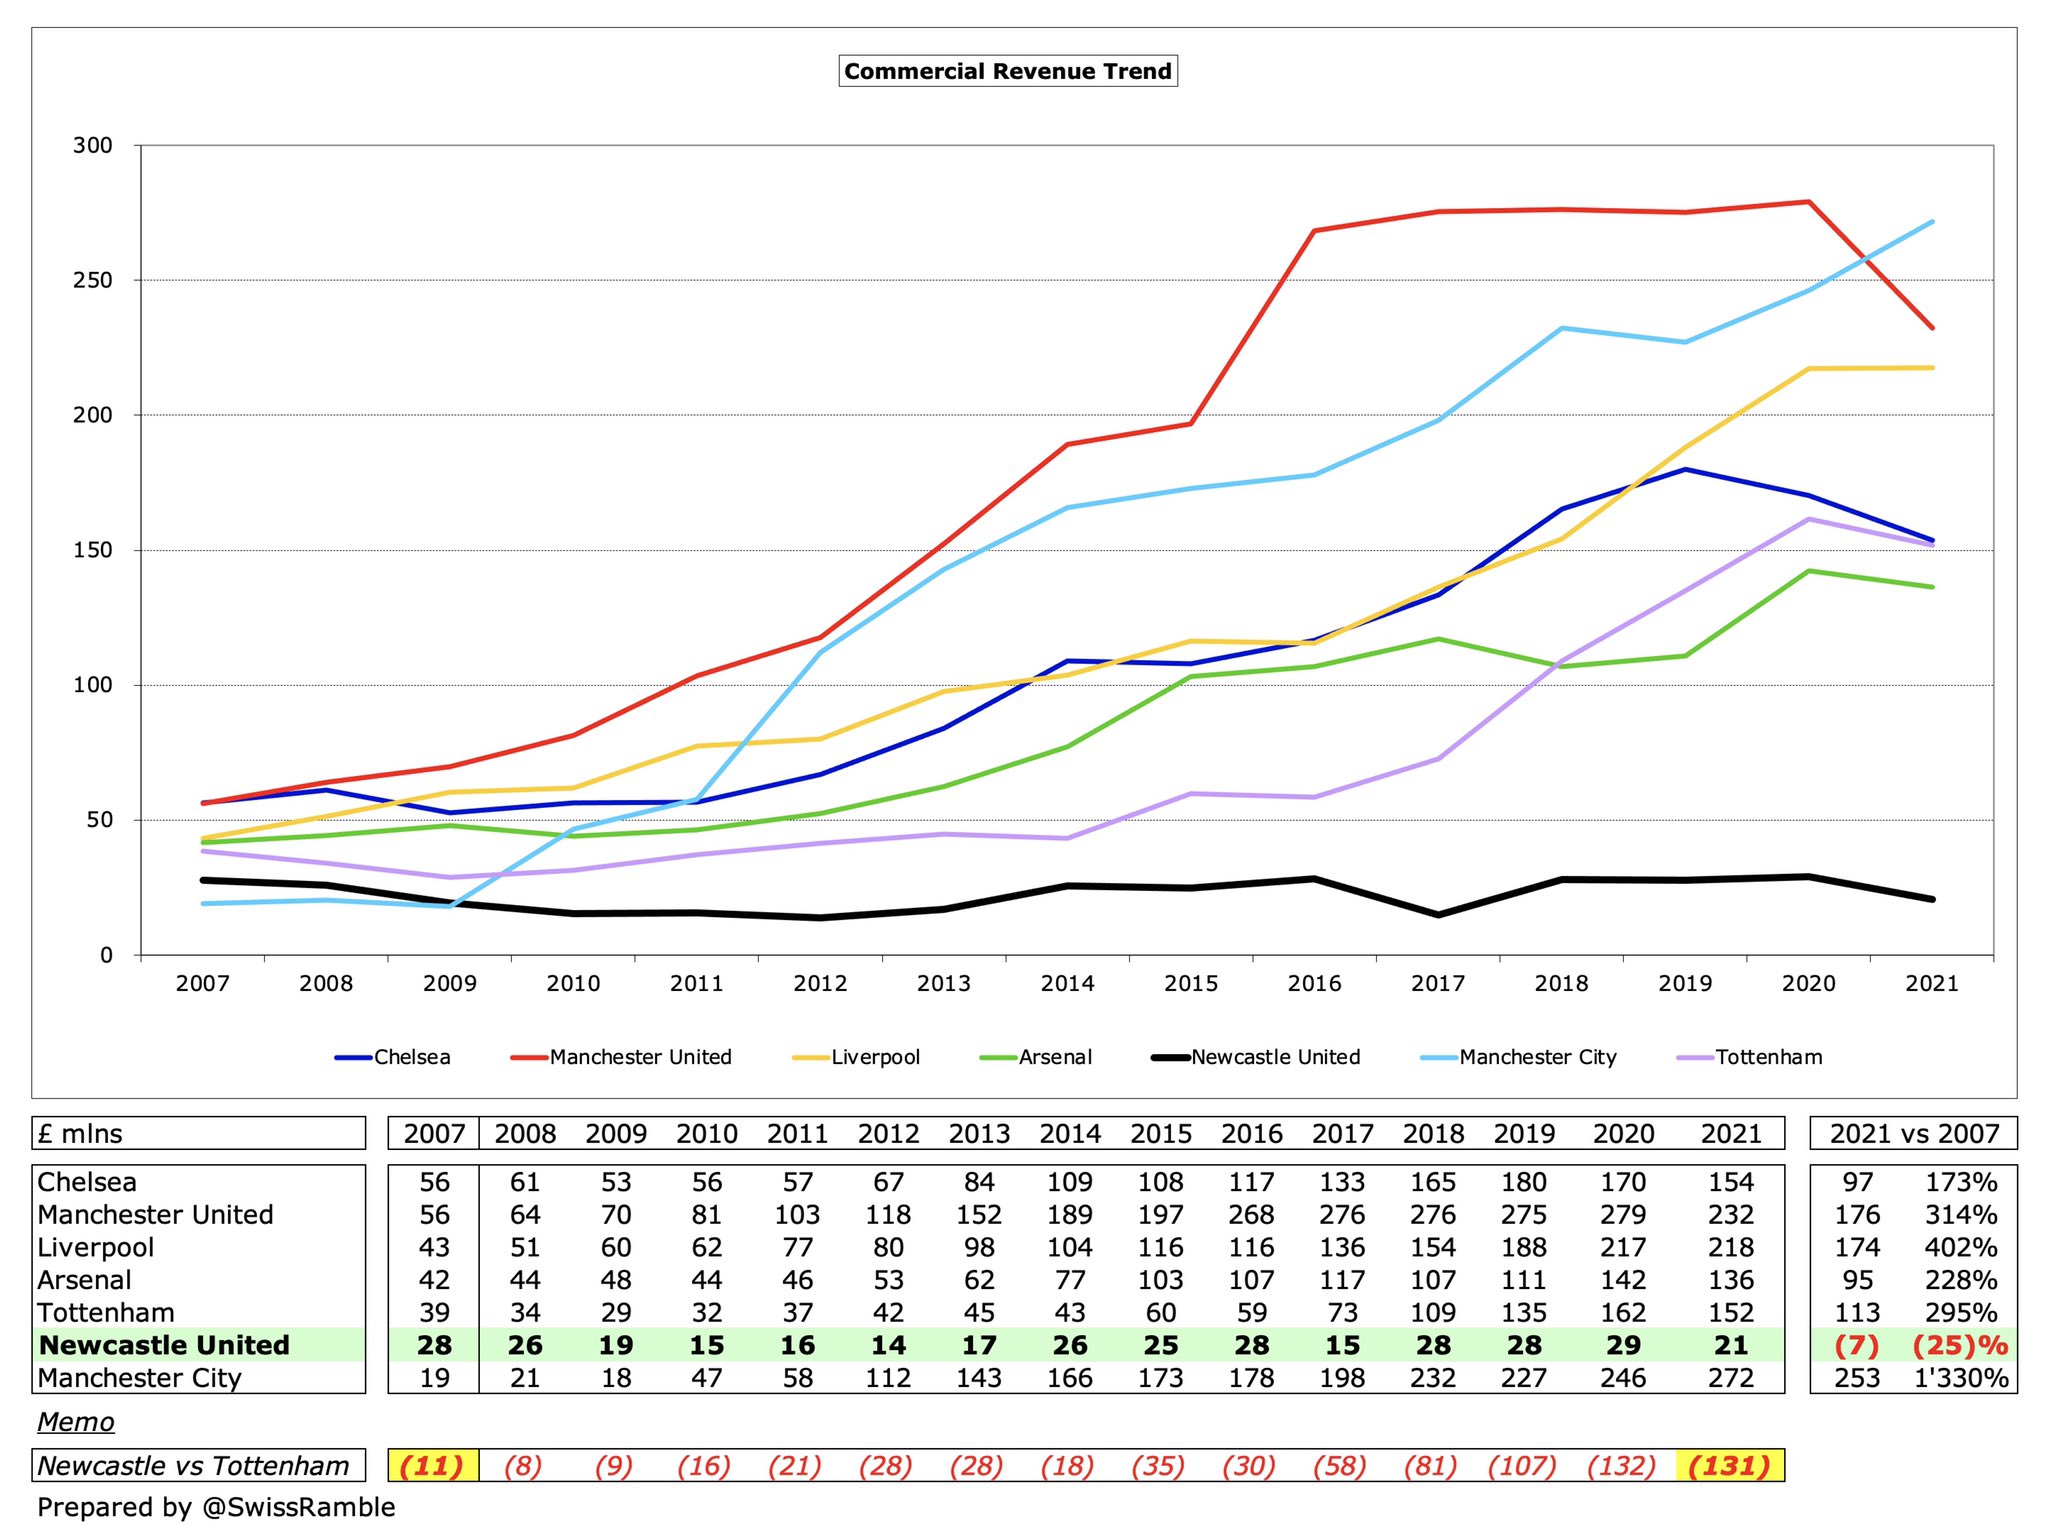Select the Manchester United row label in table
2048x1526 pixels.
[155, 1215]
